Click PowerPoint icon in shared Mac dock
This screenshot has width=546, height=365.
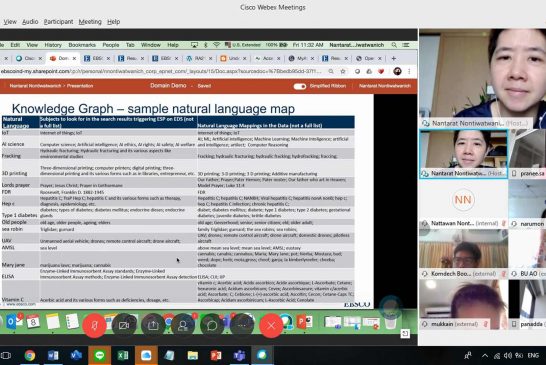point(304,321)
